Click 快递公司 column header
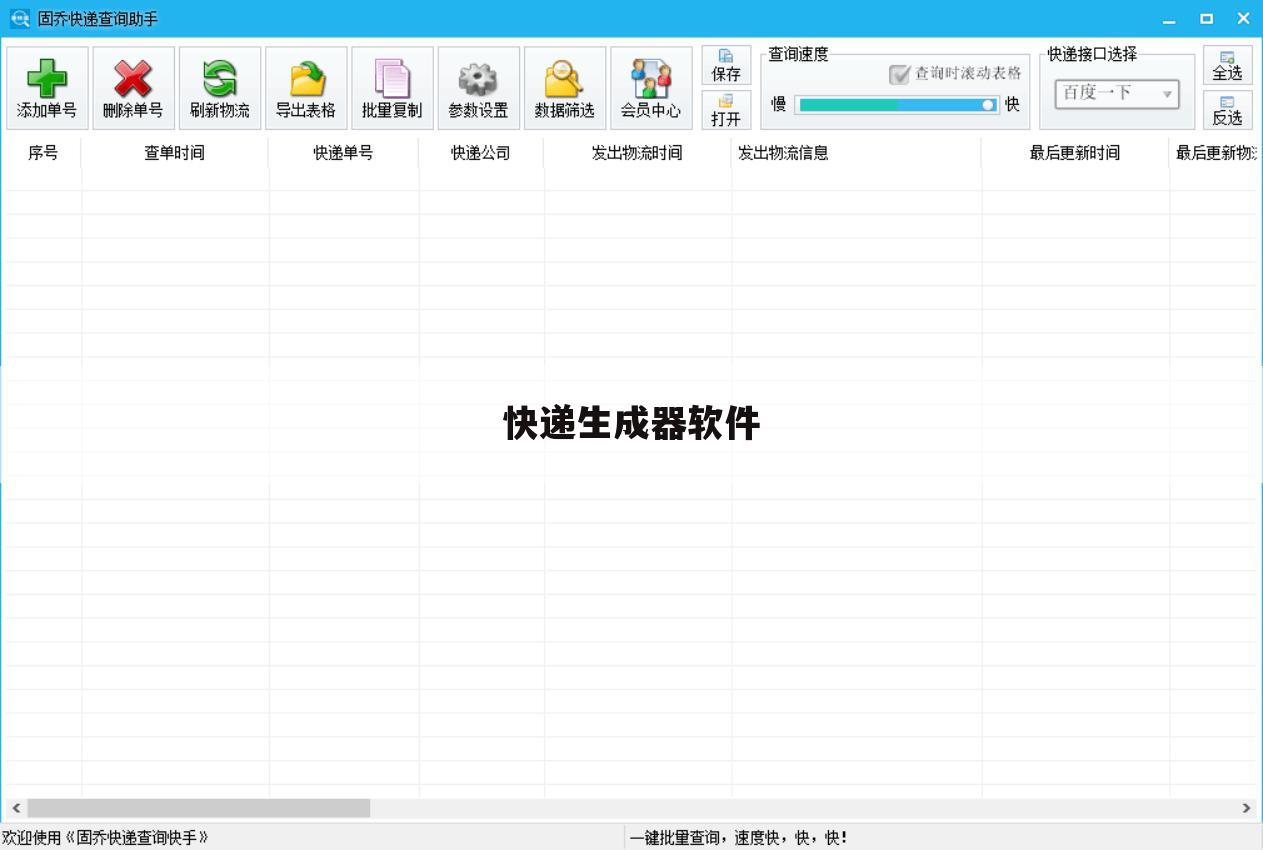Viewport: 1263px width, 850px height. [481, 153]
